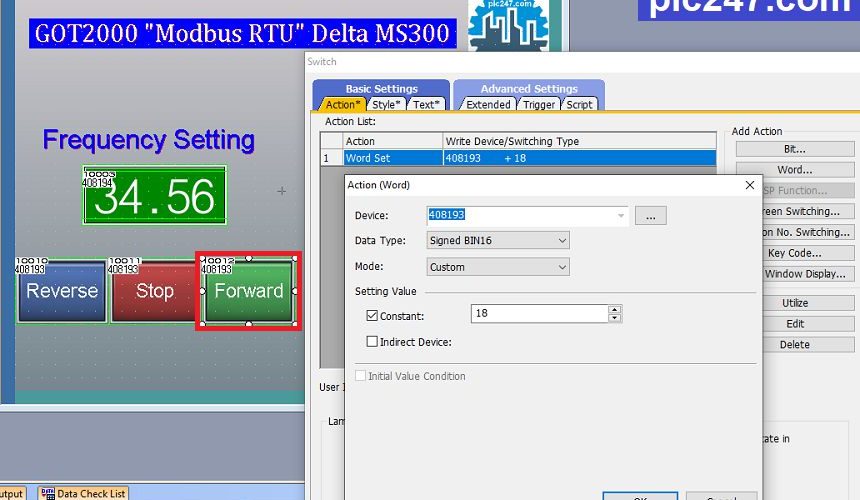Select the GOT2000 Modbus RTU title text
The width and height of the screenshot is (860, 500).
click(242, 33)
